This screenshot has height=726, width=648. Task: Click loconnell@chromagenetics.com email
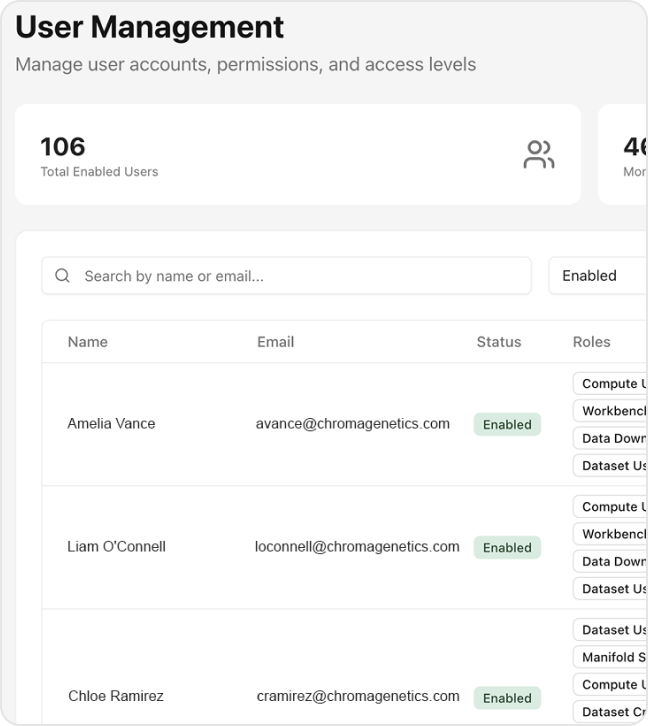357,547
